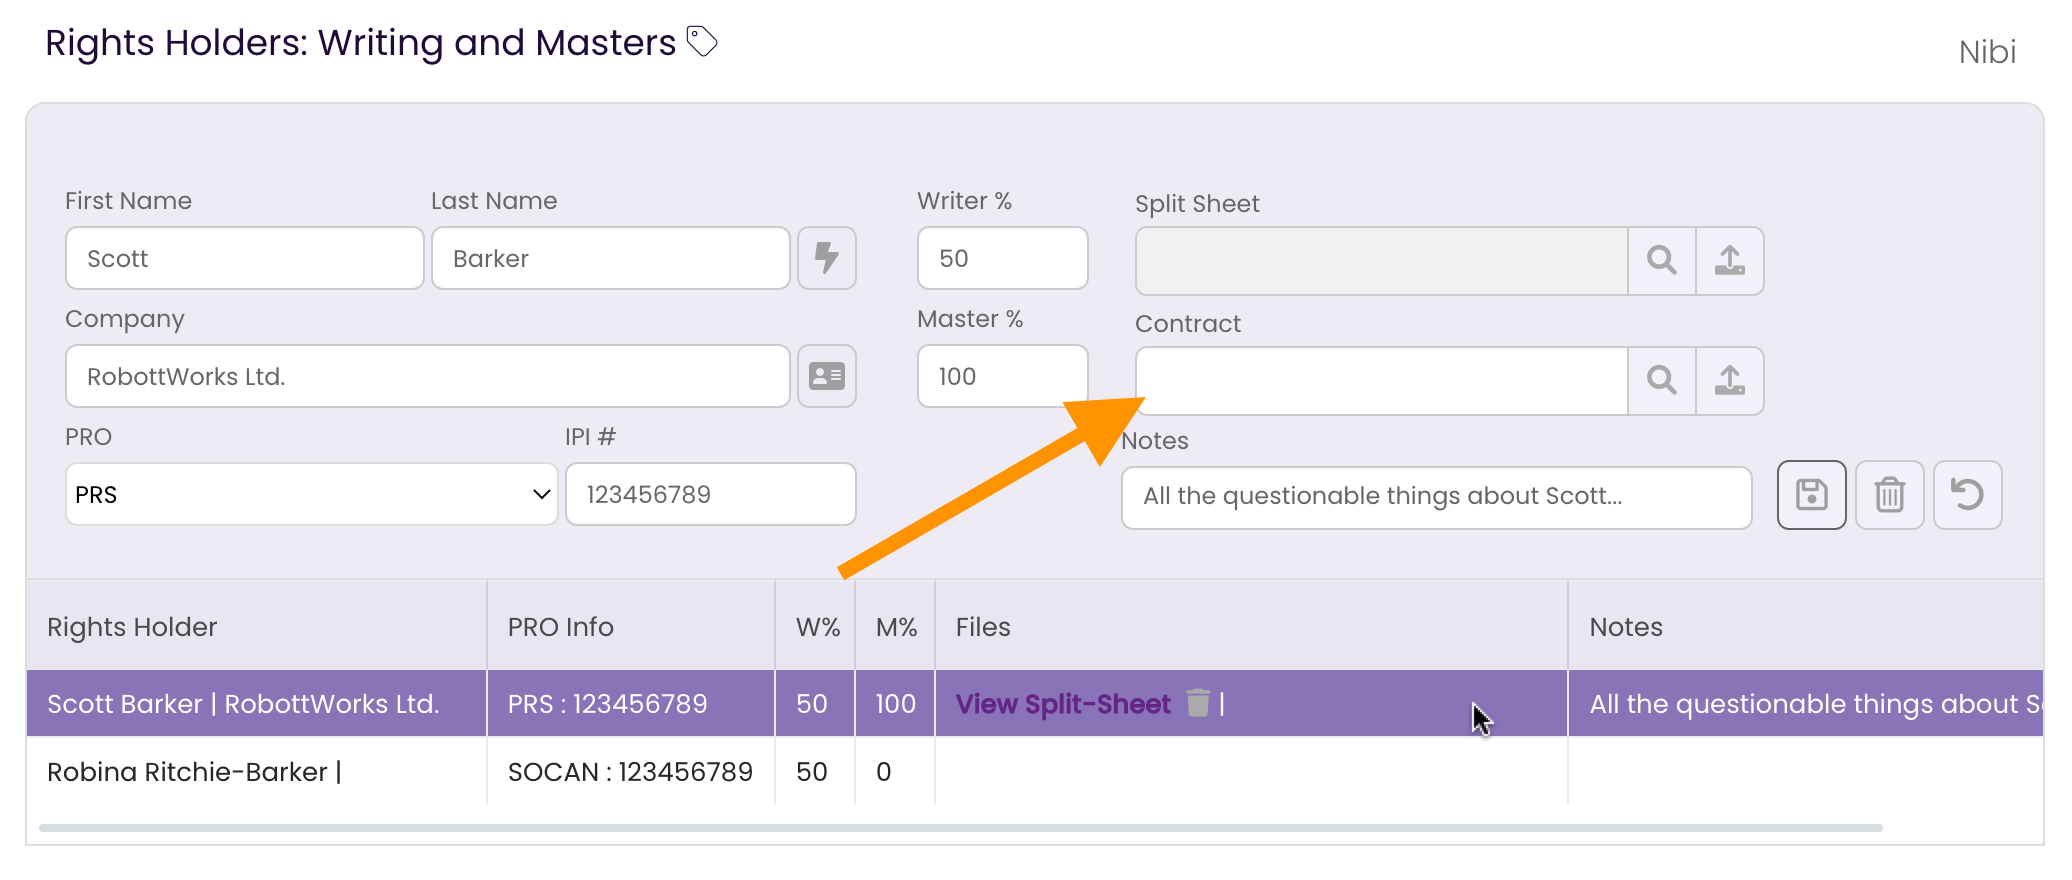Viewport: 2072px width, 880px height.
Task: Upload a Split Sheet file
Action: (1730, 260)
